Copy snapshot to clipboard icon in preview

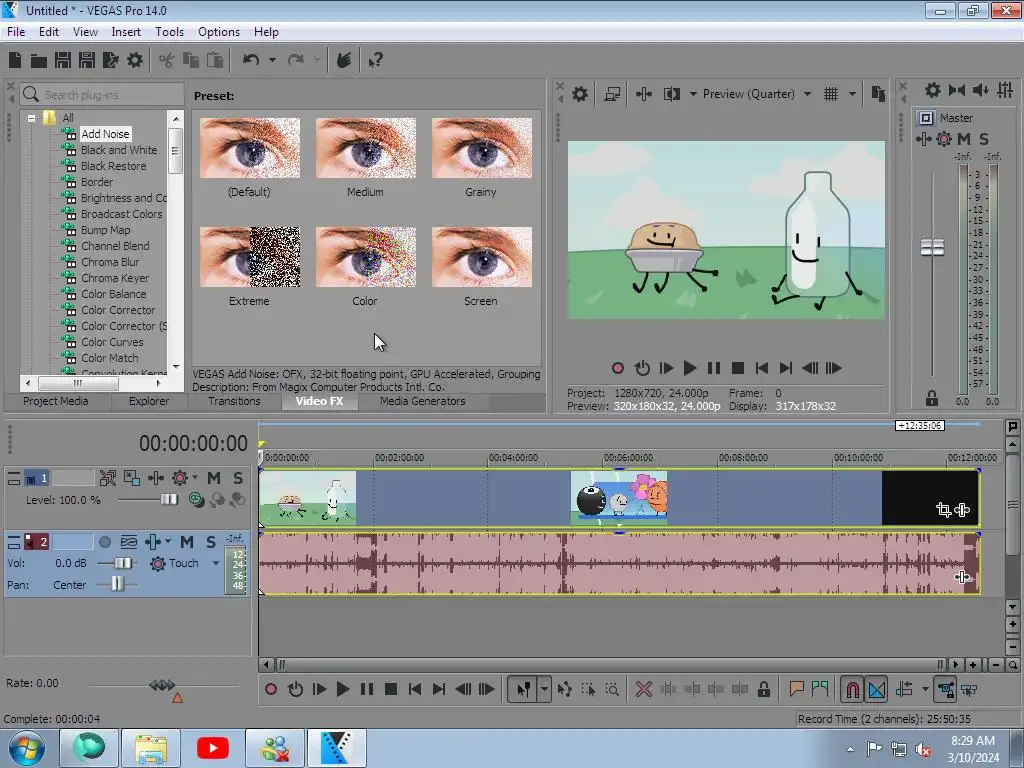(x=878, y=94)
